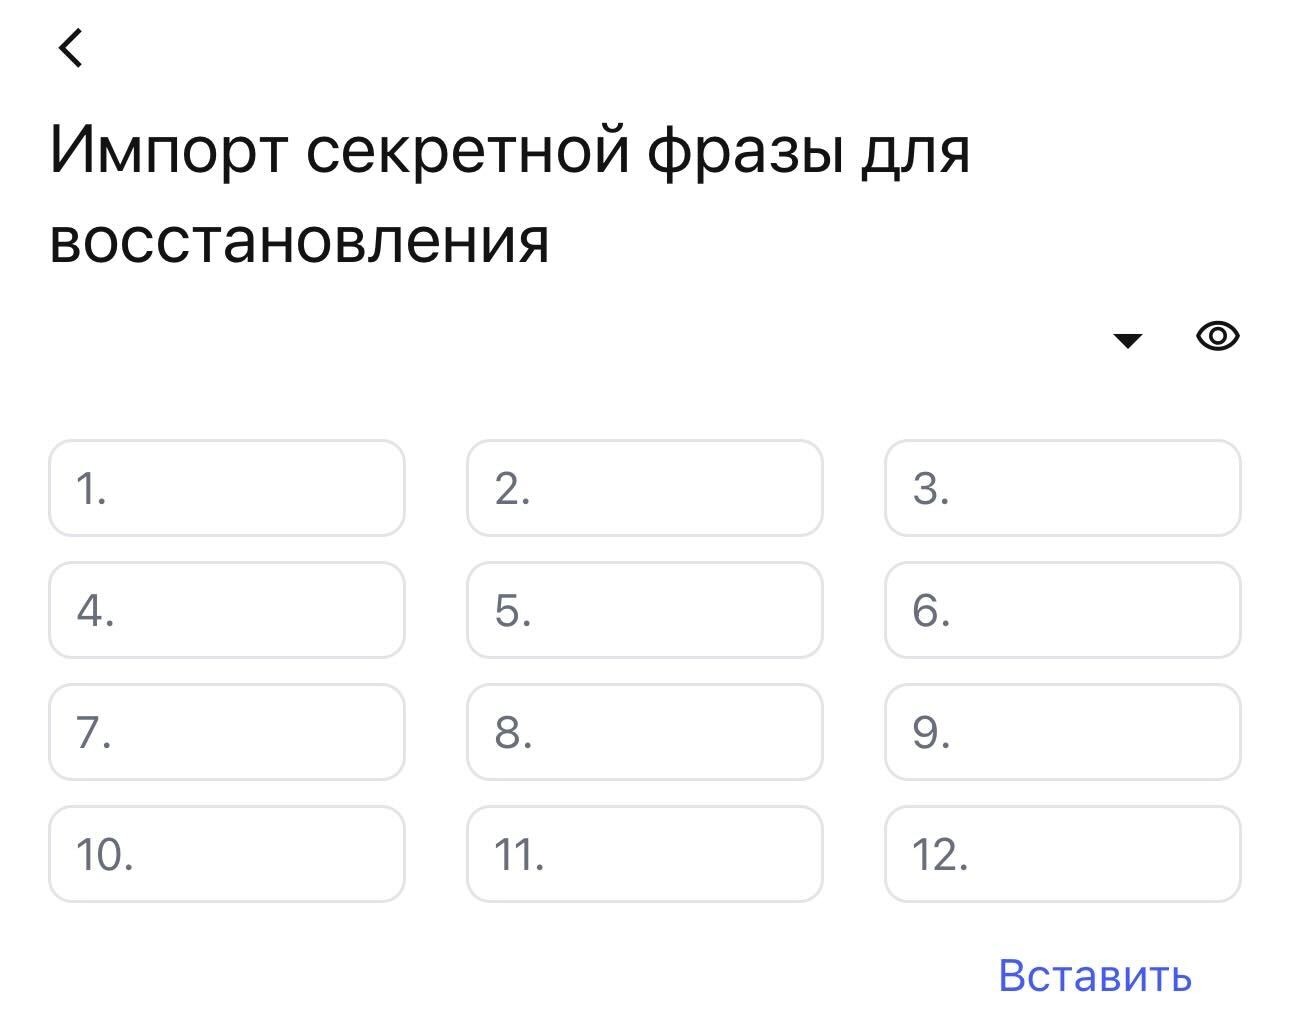This screenshot has width=1290, height=1012.
Task: Focus word field number 1
Action: (x=227, y=488)
